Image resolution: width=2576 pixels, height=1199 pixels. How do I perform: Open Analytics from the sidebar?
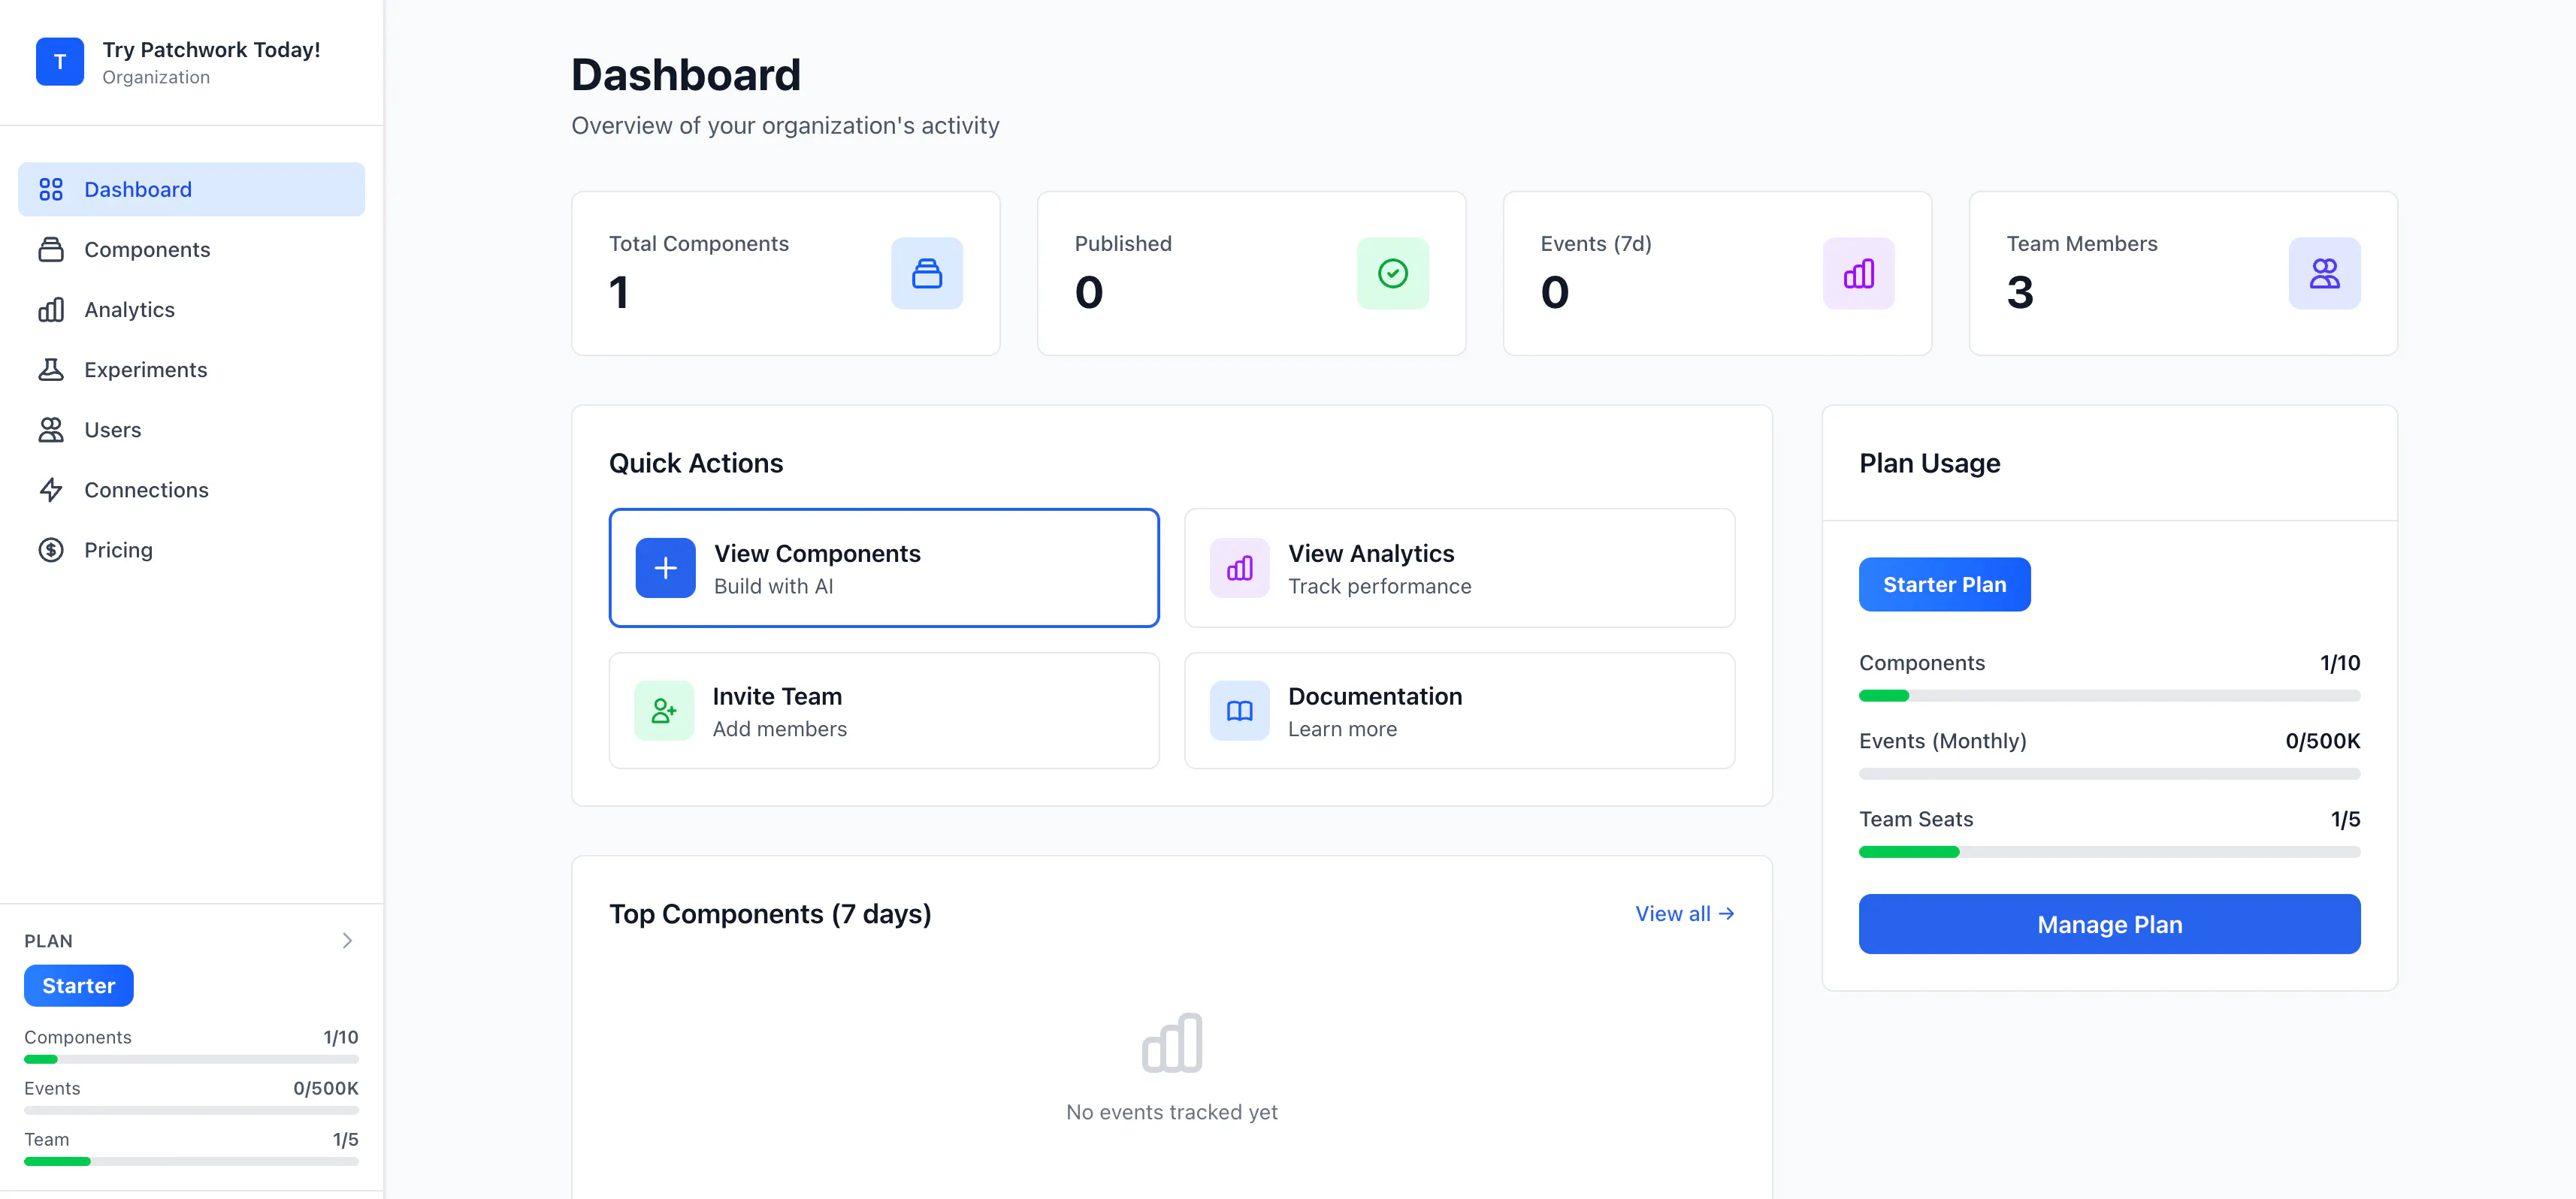[x=192, y=310]
